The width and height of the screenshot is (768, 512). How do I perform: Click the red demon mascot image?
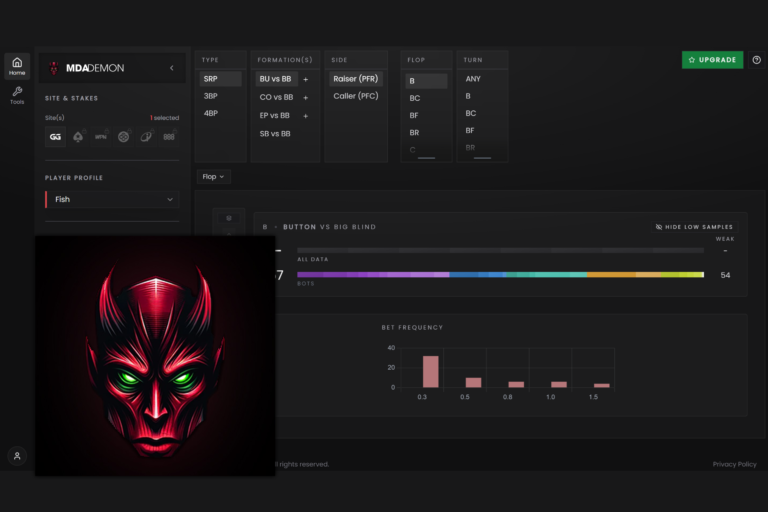click(155, 356)
